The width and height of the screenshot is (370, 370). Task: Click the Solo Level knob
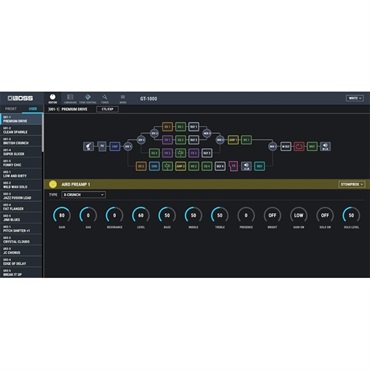point(351,215)
